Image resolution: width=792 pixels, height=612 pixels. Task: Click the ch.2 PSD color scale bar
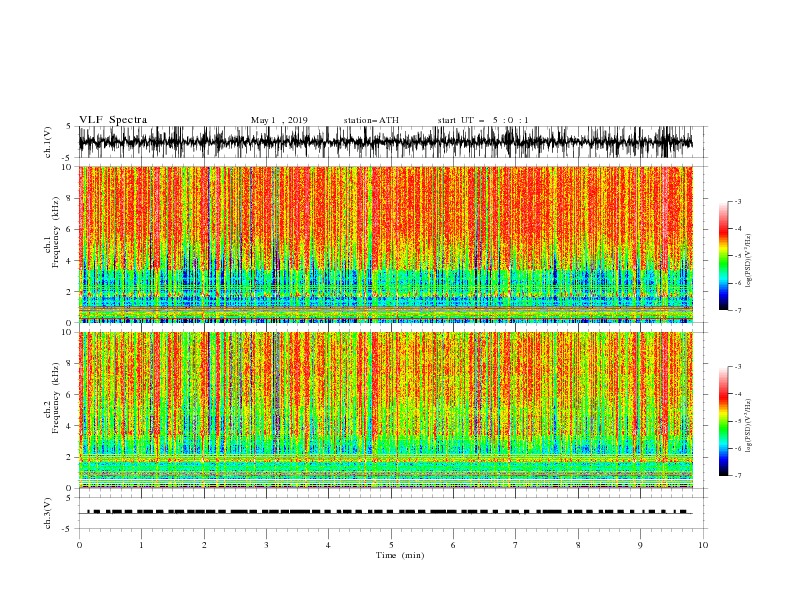tap(723, 421)
